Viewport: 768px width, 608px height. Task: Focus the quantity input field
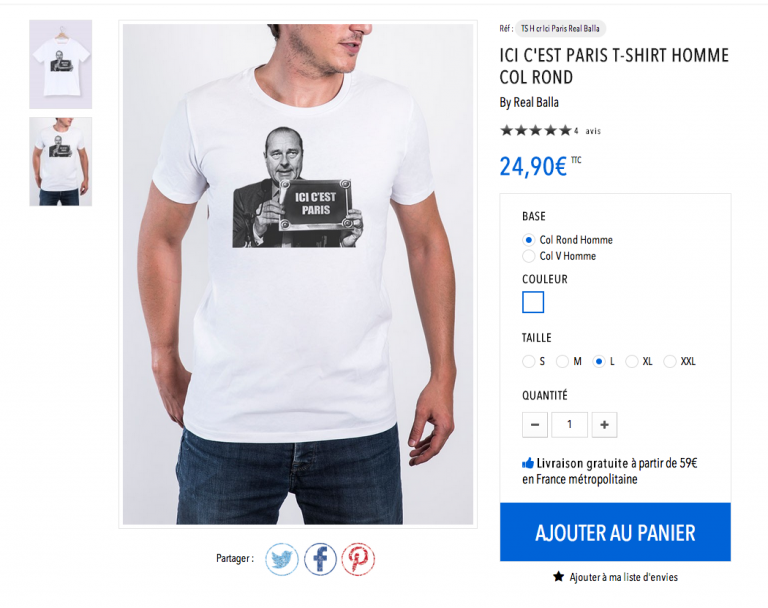(x=570, y=424)
